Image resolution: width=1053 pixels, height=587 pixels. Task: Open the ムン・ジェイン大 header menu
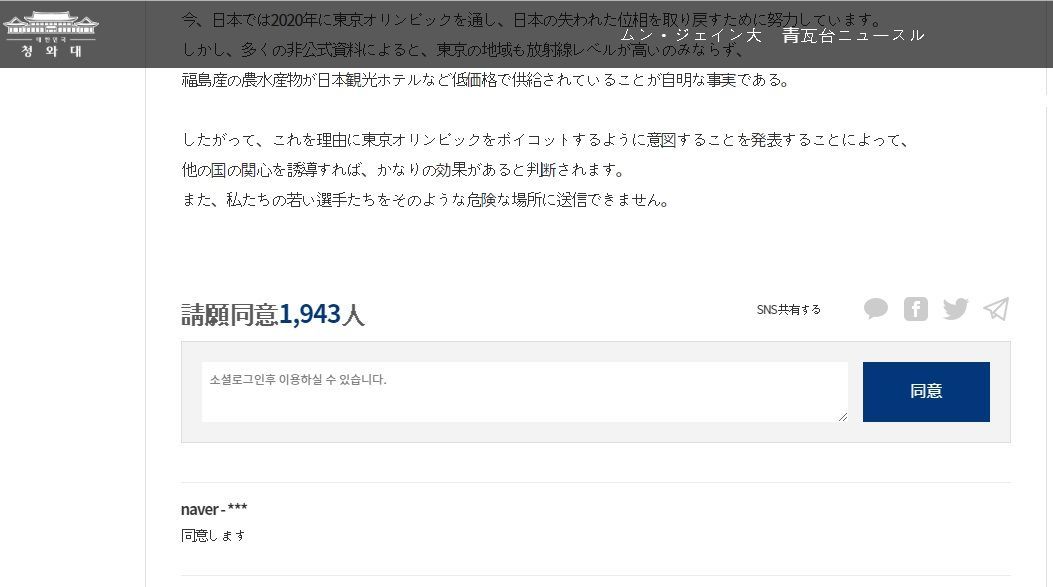tap(691, 36)
